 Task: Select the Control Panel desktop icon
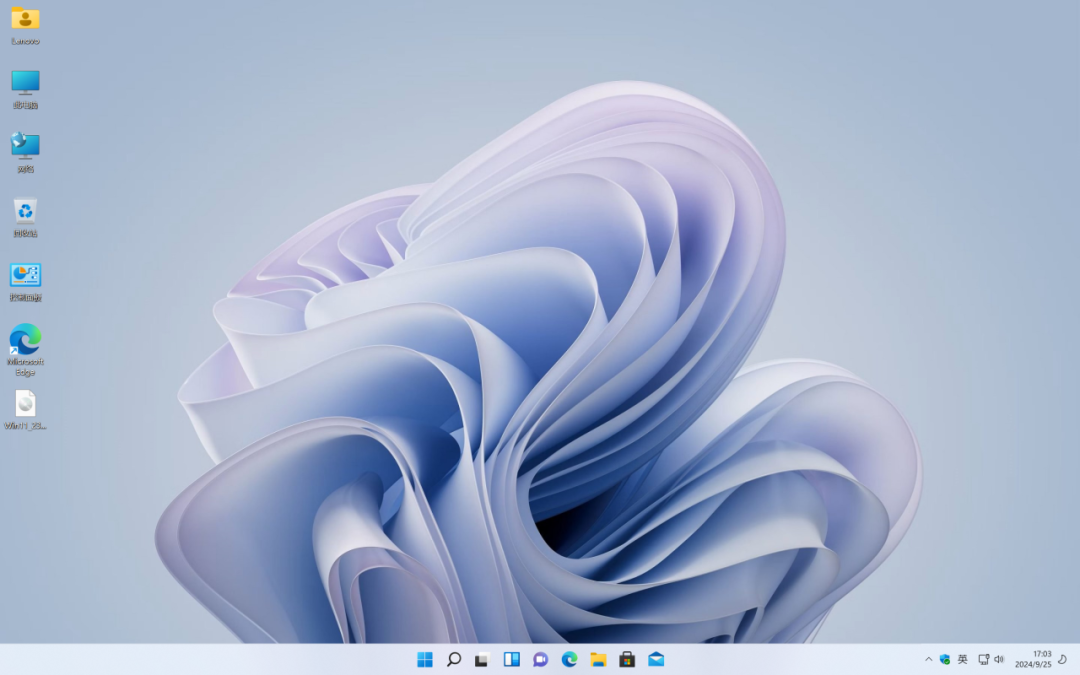coord(25,282)
